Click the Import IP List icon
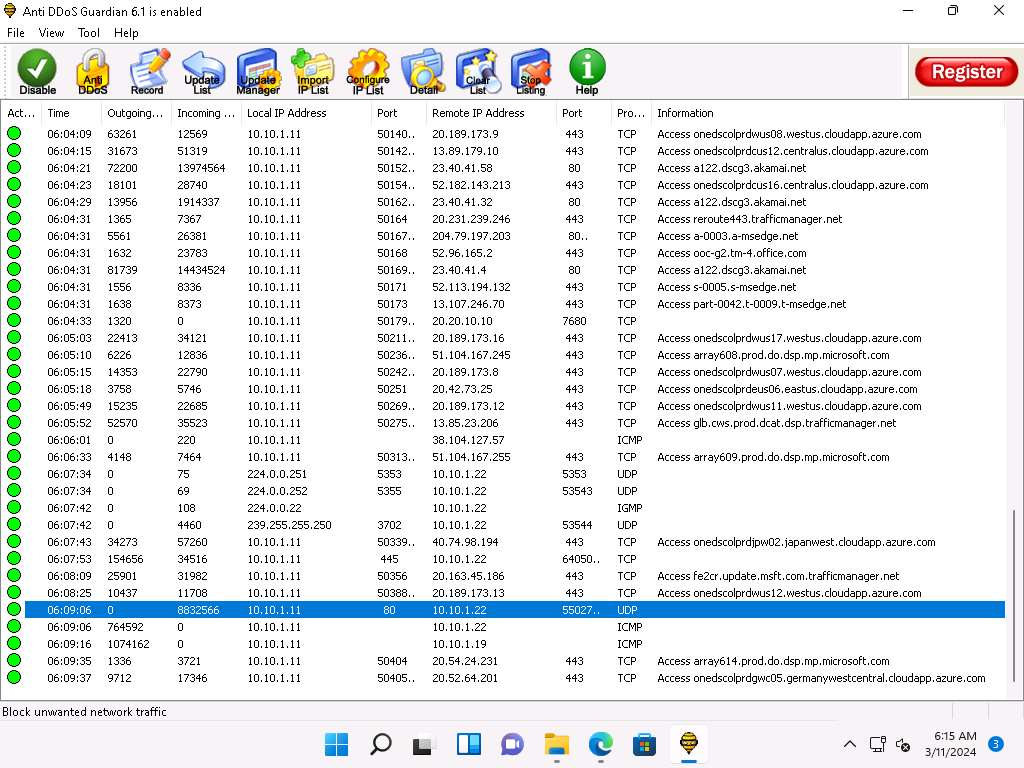 (x=312, y=72)
